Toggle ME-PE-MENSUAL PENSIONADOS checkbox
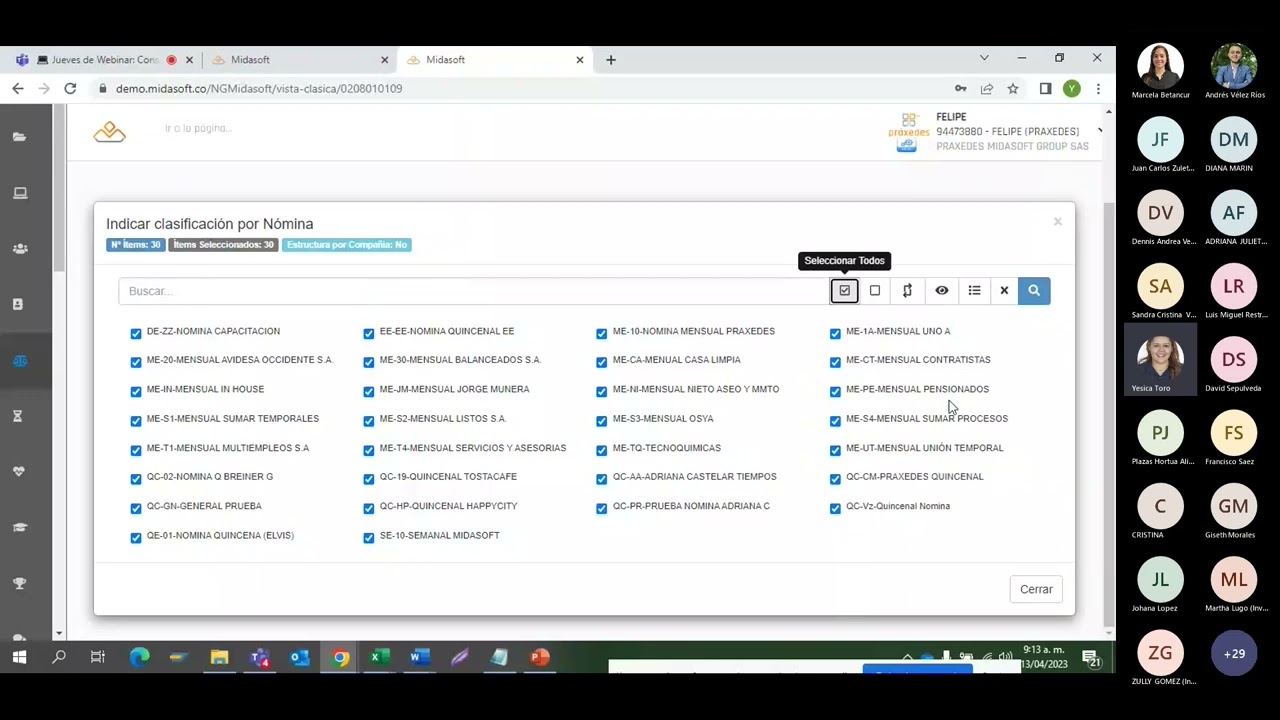This screenshot has width=1280, height=720. pos(835,391)
